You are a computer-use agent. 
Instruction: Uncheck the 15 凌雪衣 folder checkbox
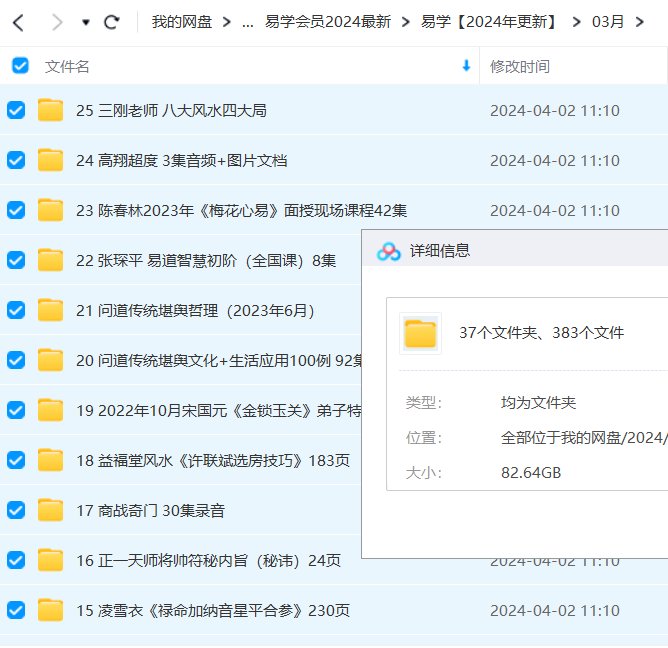(16, 610)
